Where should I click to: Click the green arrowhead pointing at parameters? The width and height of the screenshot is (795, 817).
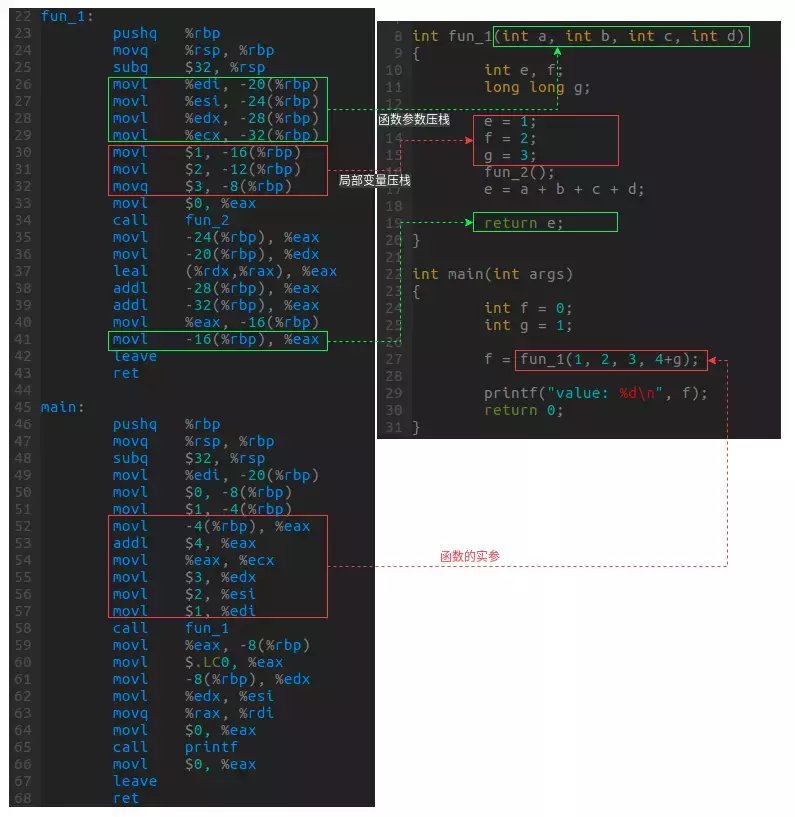pos(557,51)
